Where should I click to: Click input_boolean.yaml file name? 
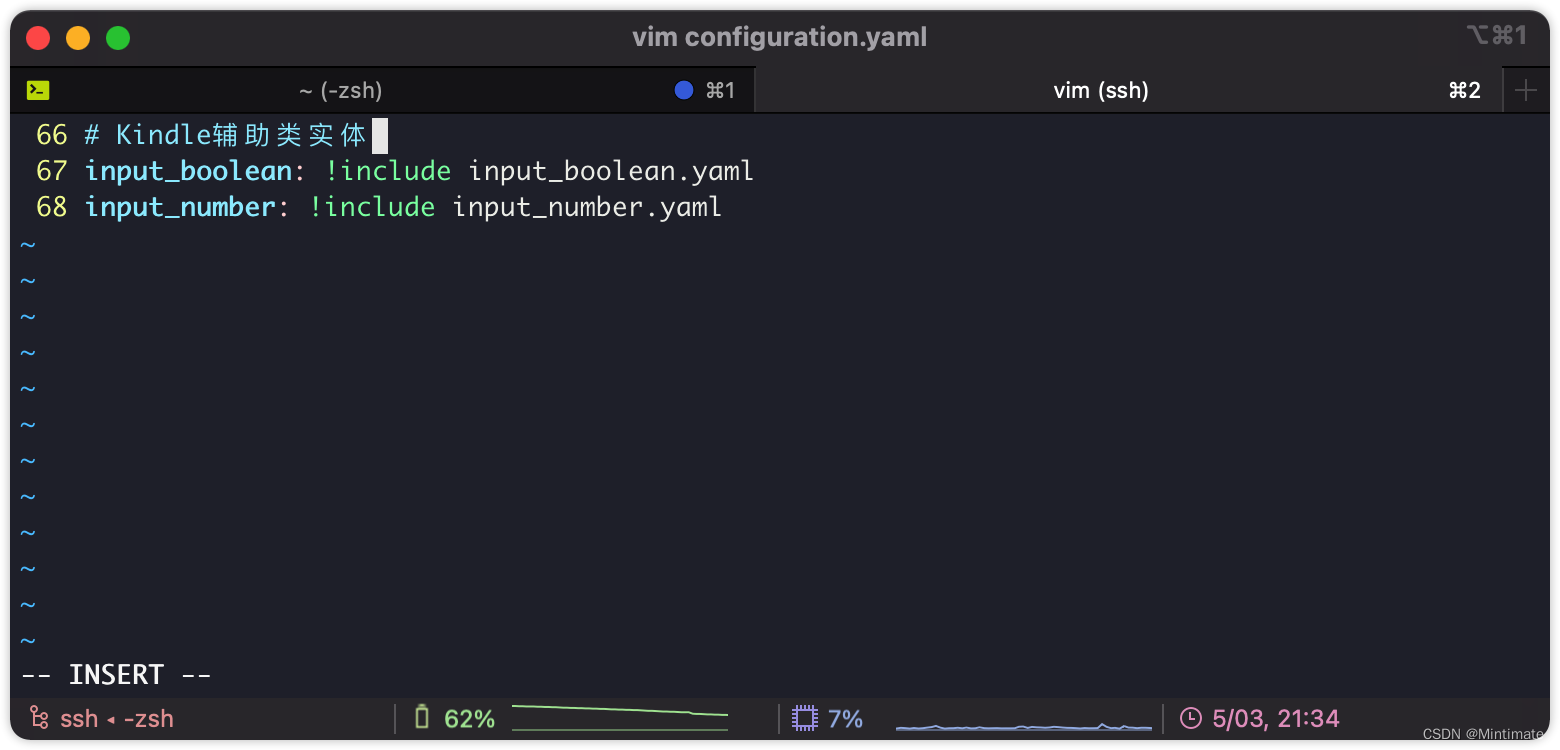coord(611,171)
